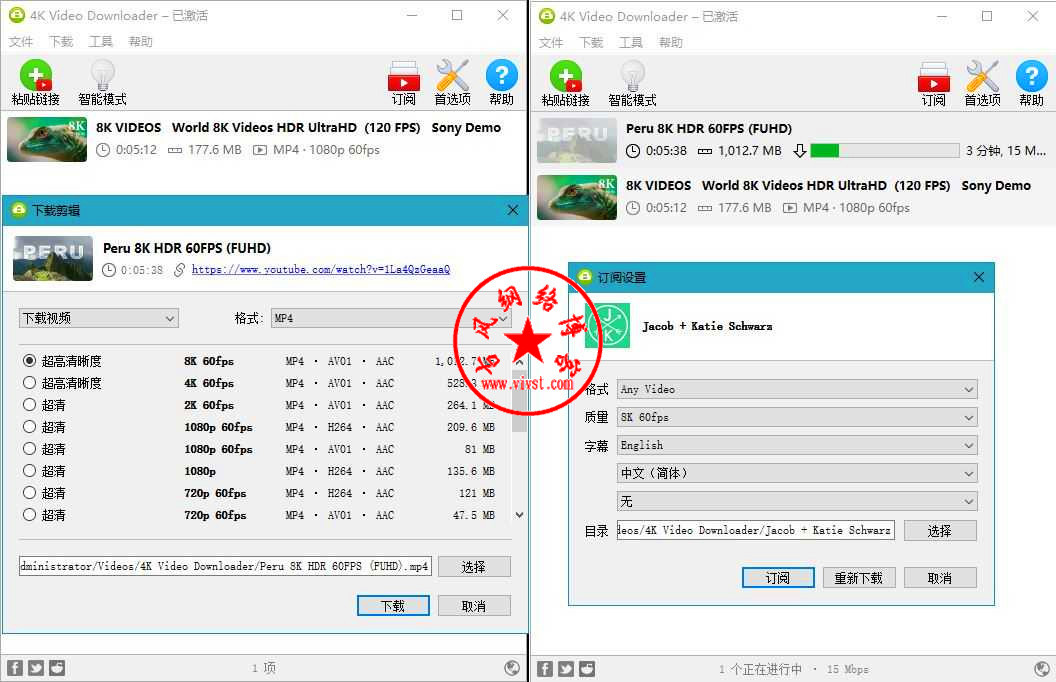Open Reddit icon in right window status bar

point(587,669)
